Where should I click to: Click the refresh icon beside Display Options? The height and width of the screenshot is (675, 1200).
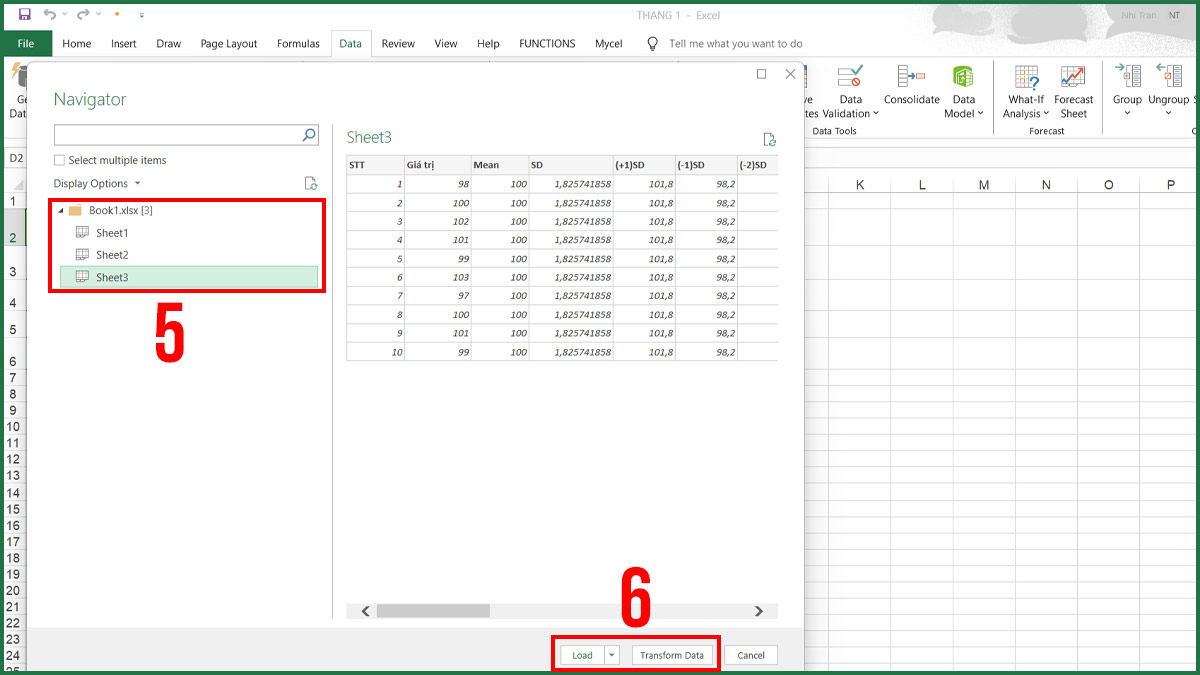[x=311, y=183]
